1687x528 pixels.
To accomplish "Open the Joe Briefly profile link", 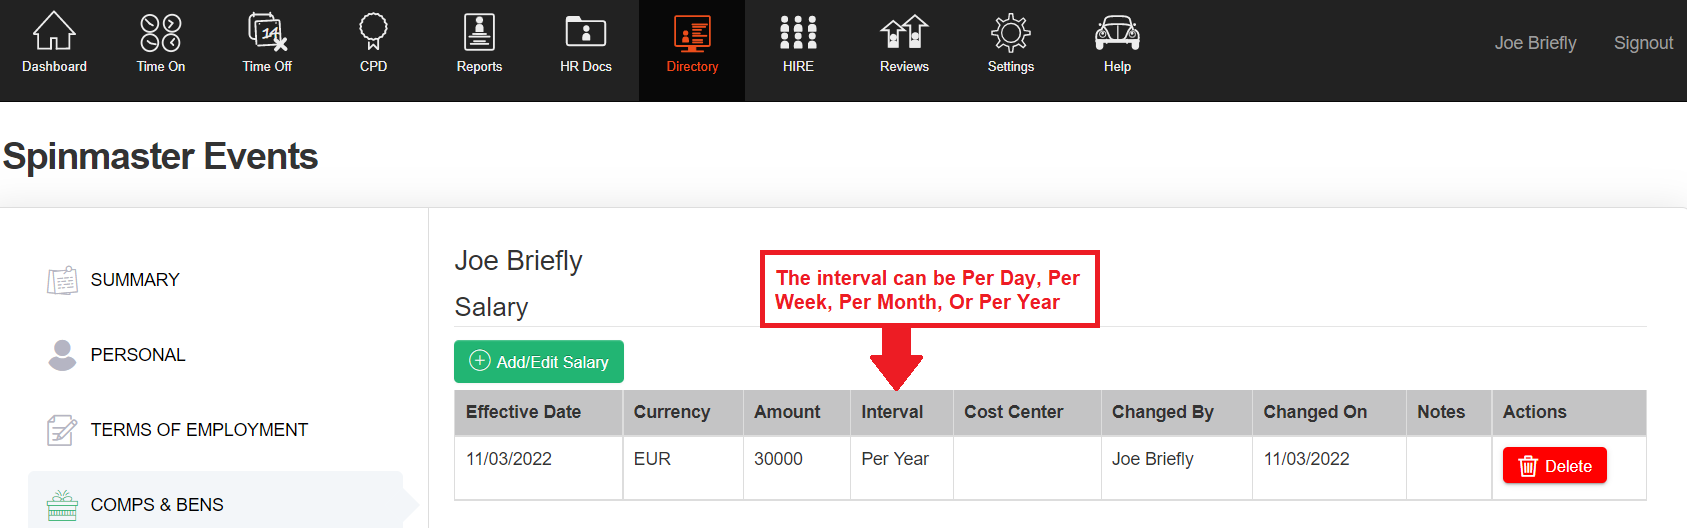I will point(1535,43).
